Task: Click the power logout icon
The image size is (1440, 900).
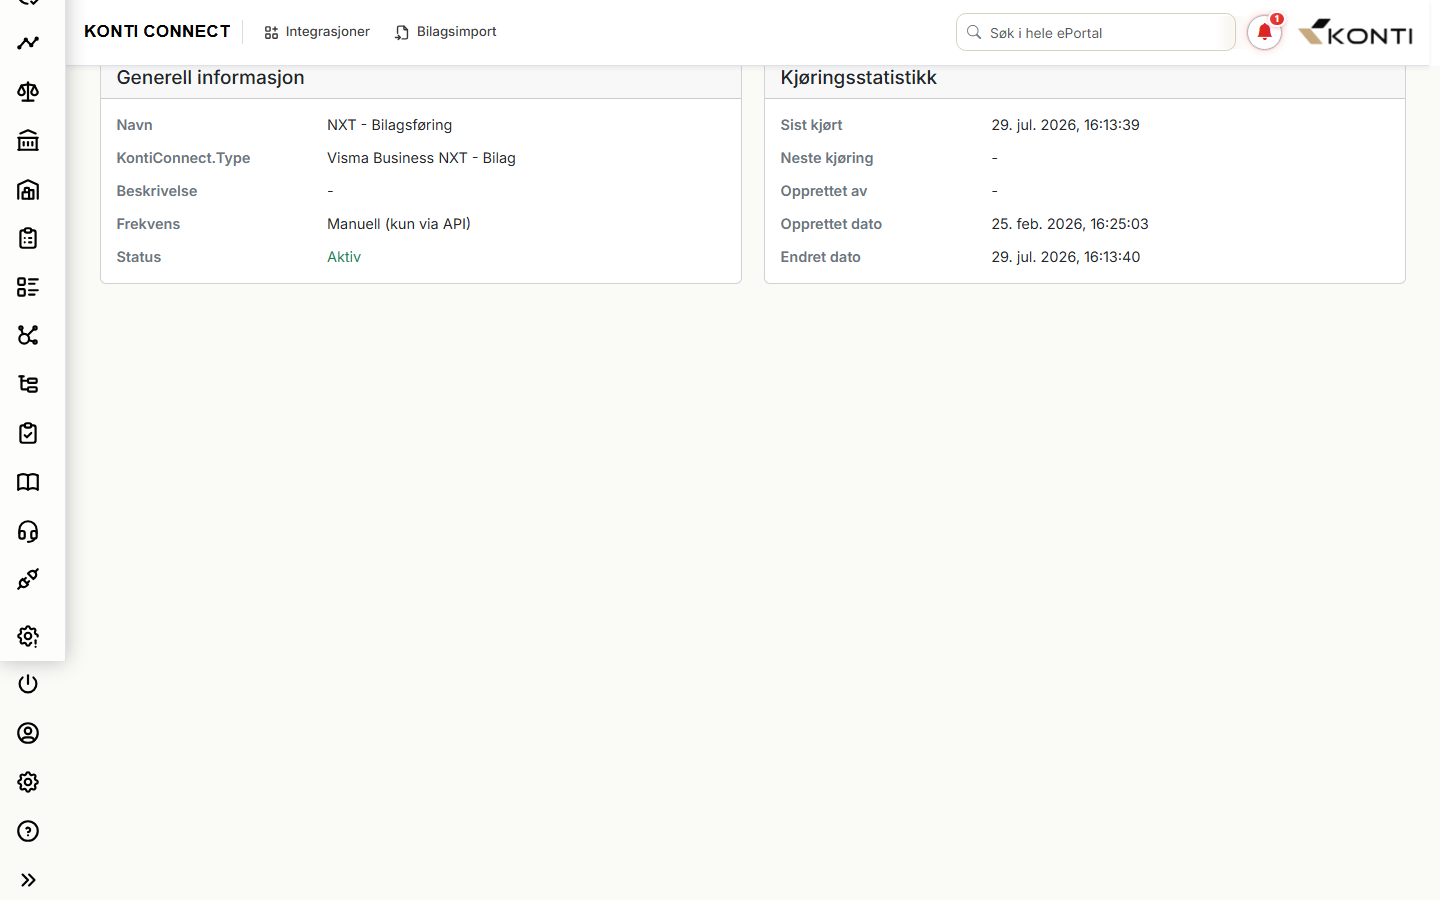Action: click(x=28, y=684)
